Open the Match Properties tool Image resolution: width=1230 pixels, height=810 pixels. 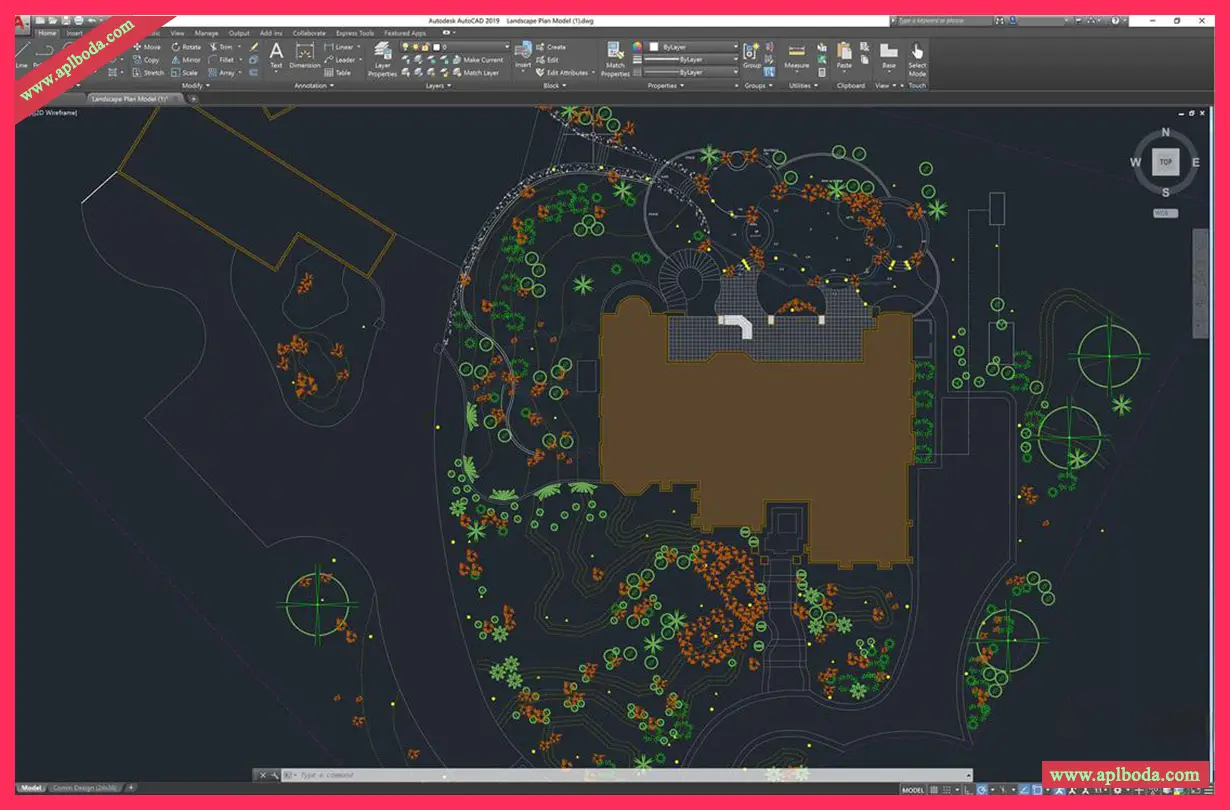[614, 52]
